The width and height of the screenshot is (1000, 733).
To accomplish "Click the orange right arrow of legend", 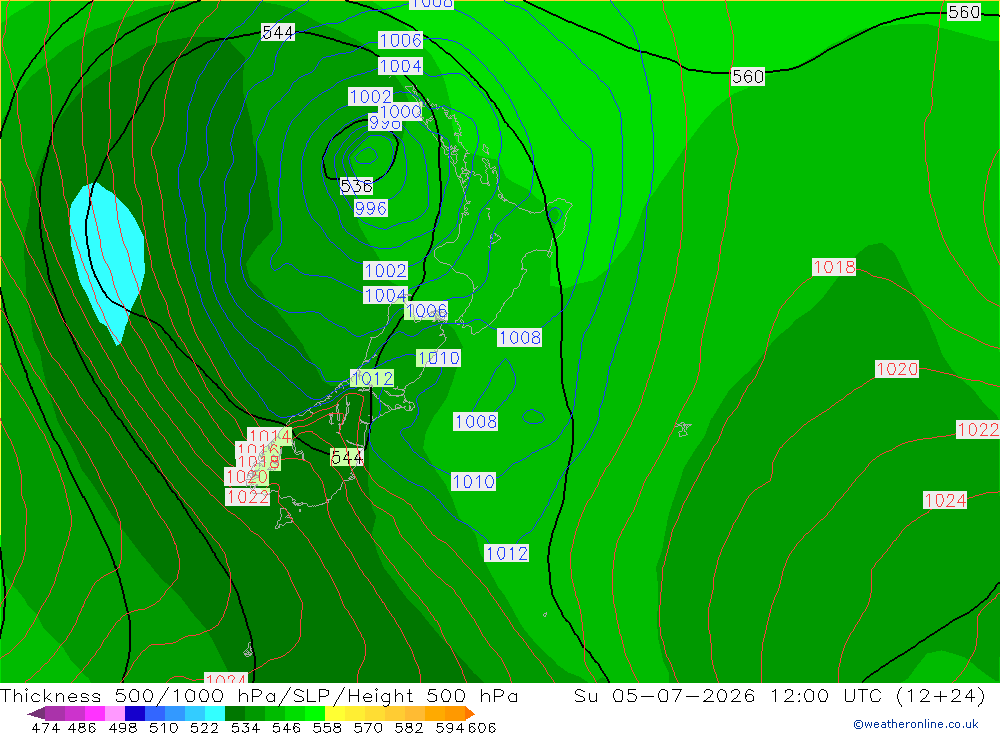I will coord(469,713).
